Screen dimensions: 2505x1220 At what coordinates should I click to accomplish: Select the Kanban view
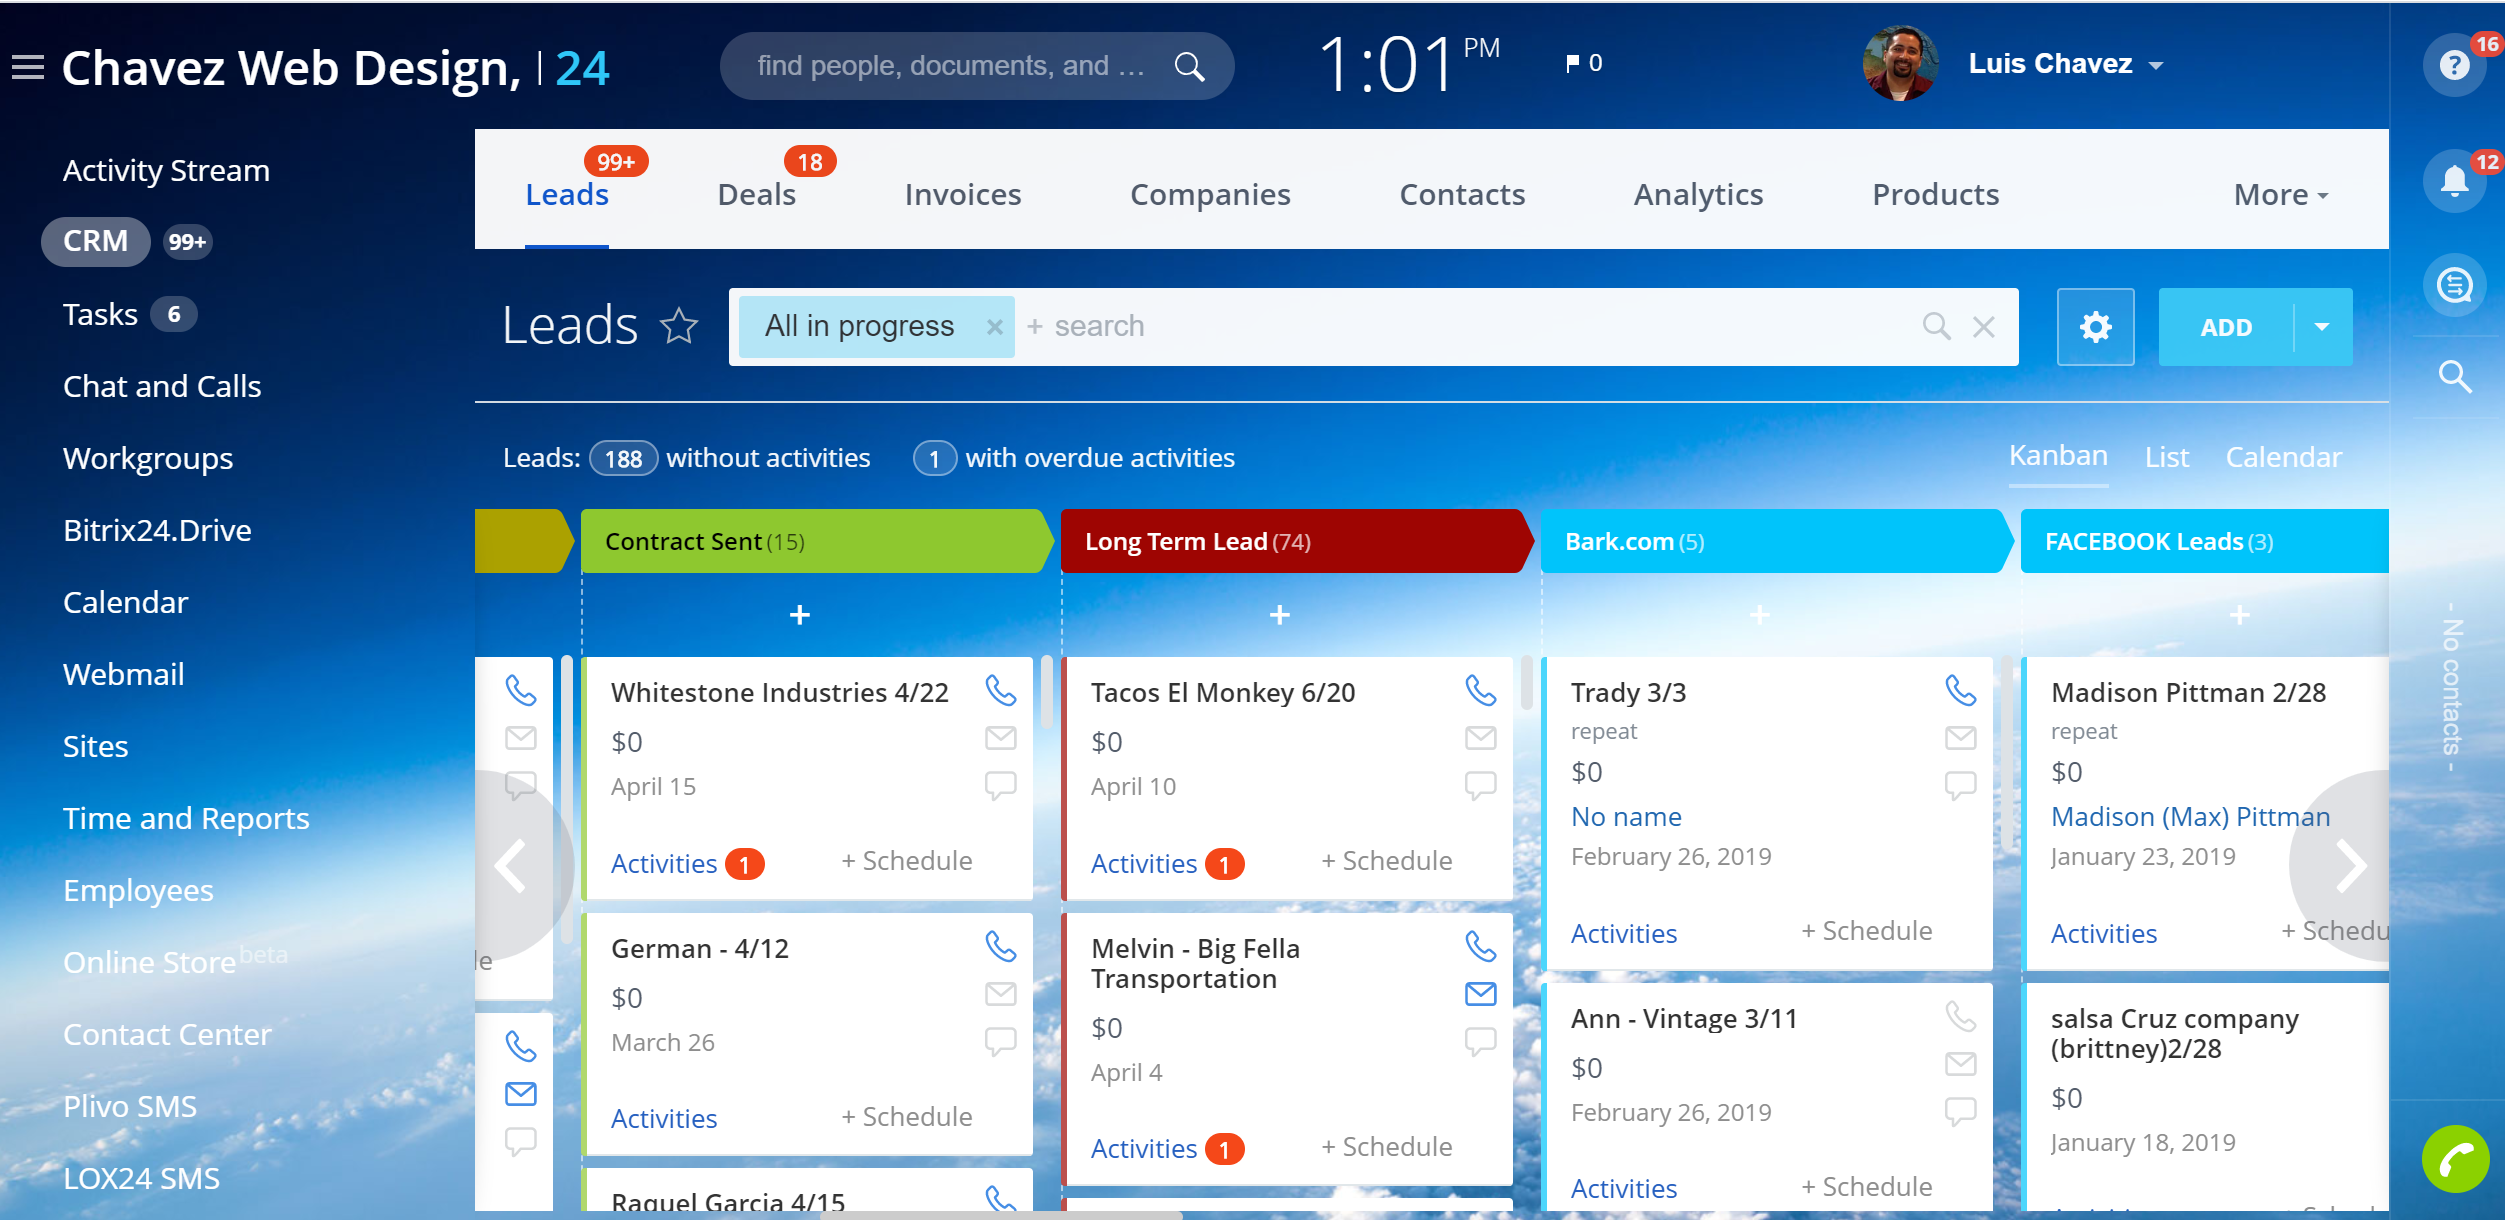pos(2058,456)
